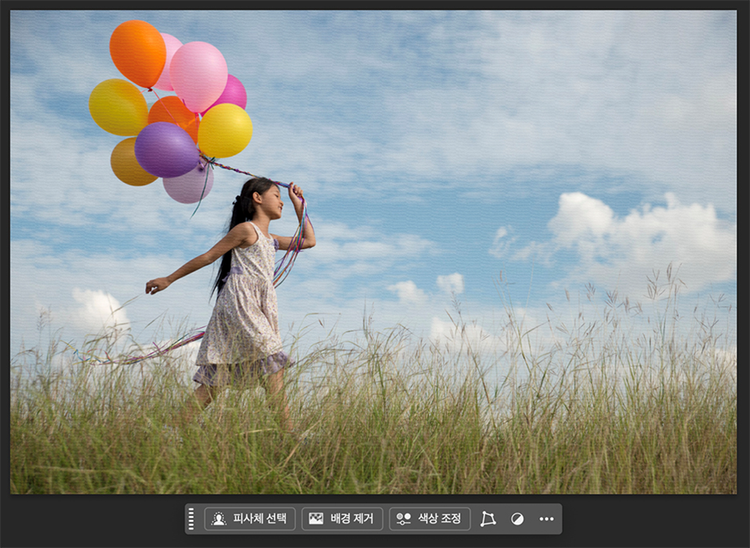This screenshot has height=548, width=750.
Task: Click the orange balloon at the top
Action: click(x=137, y=52)
